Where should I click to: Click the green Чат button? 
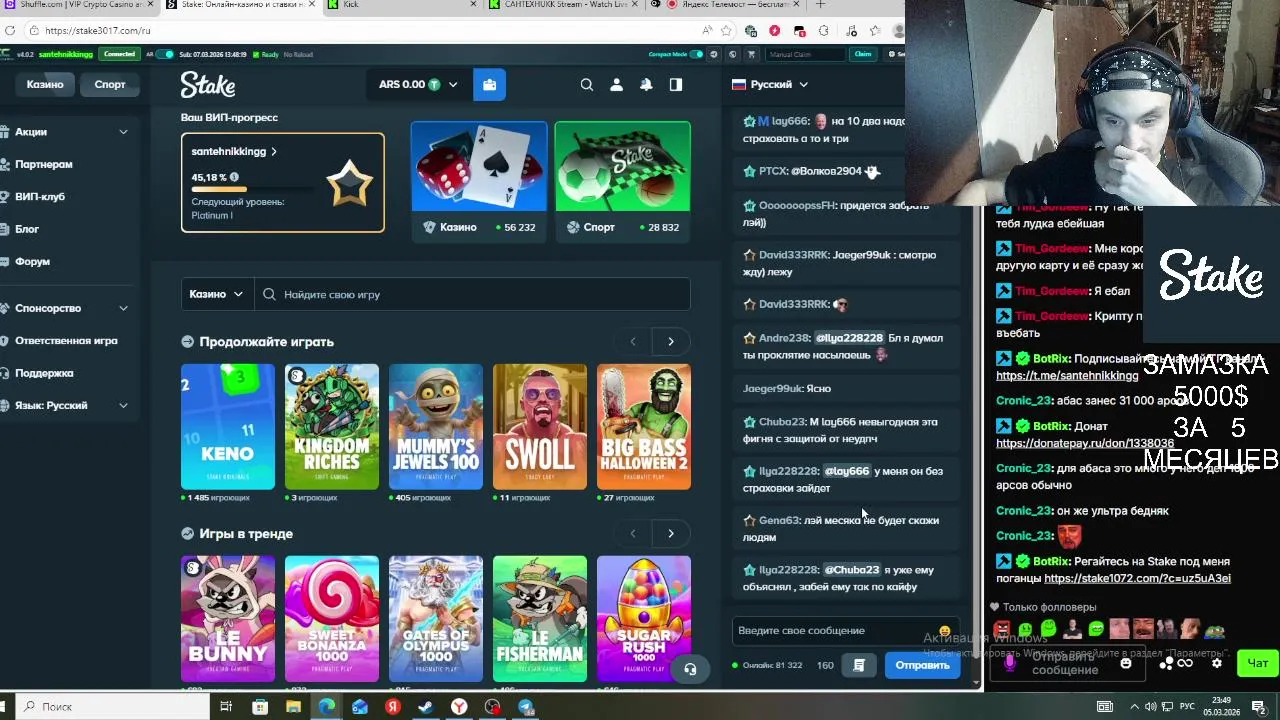1257,663
